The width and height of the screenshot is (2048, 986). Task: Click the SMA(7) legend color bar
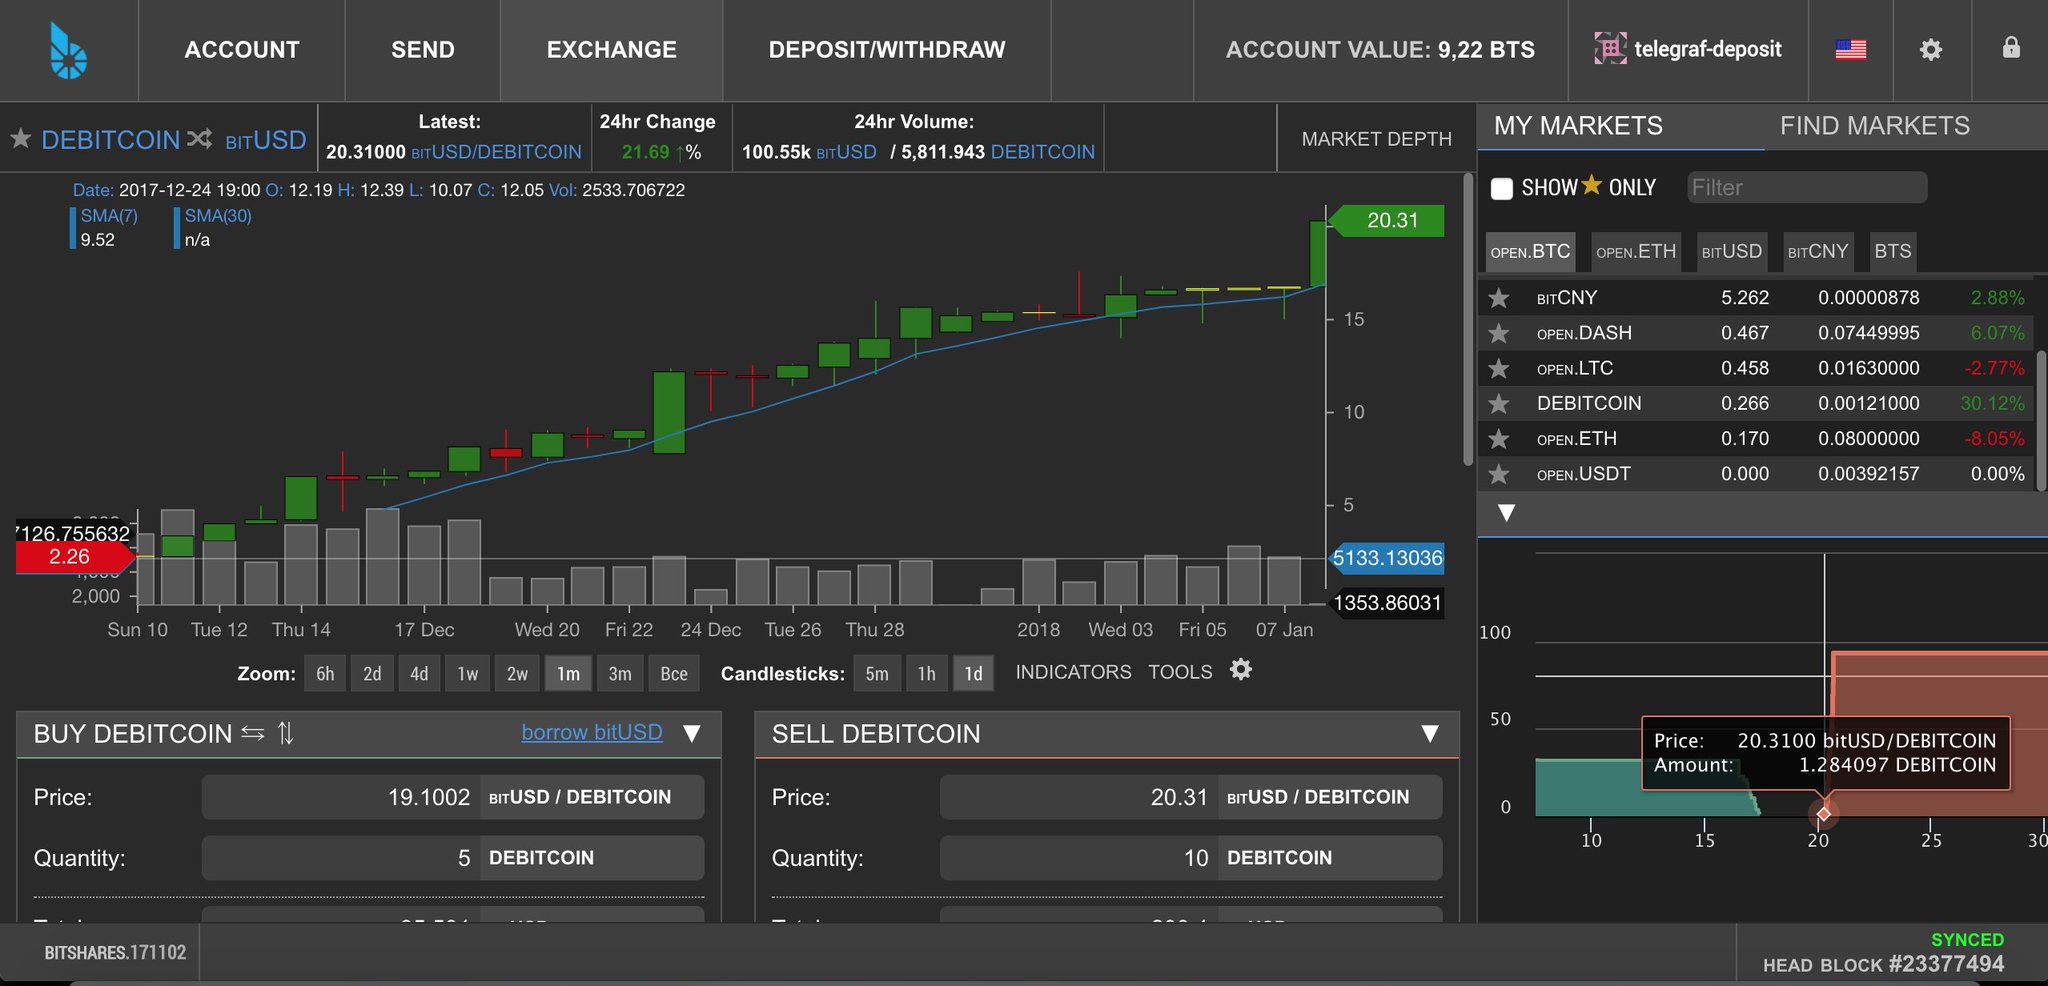pos(73,228)
